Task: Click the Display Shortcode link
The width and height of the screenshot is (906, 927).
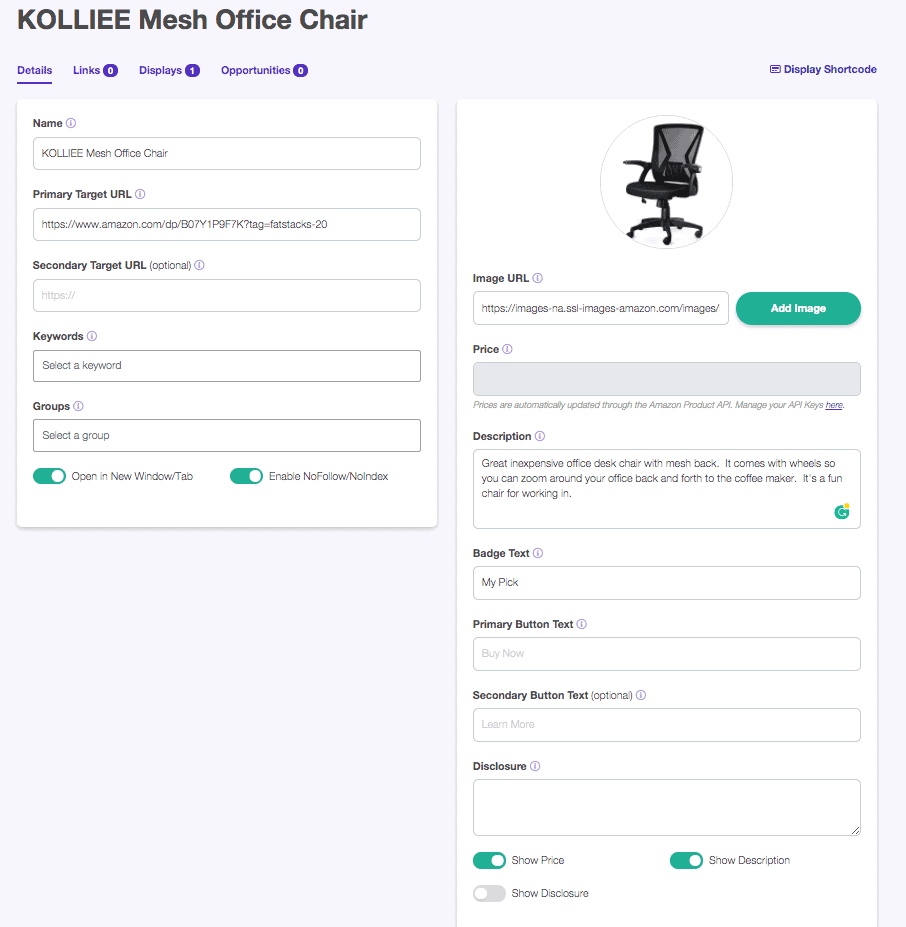Action: click(x=823, y=70)
